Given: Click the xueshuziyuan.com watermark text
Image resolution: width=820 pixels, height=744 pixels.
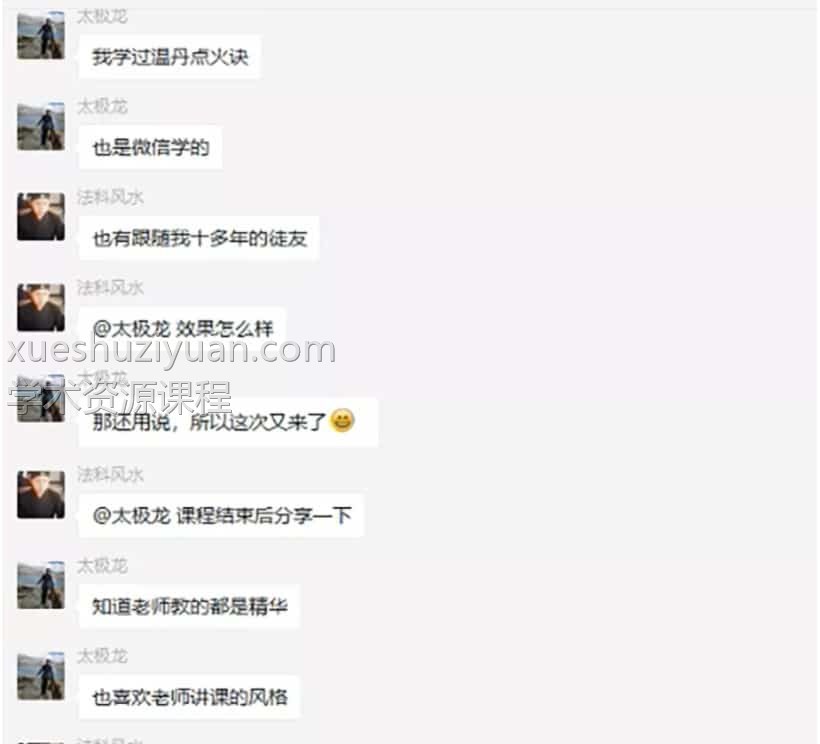Looking at the screenshot, I should [x=172, y=349].
